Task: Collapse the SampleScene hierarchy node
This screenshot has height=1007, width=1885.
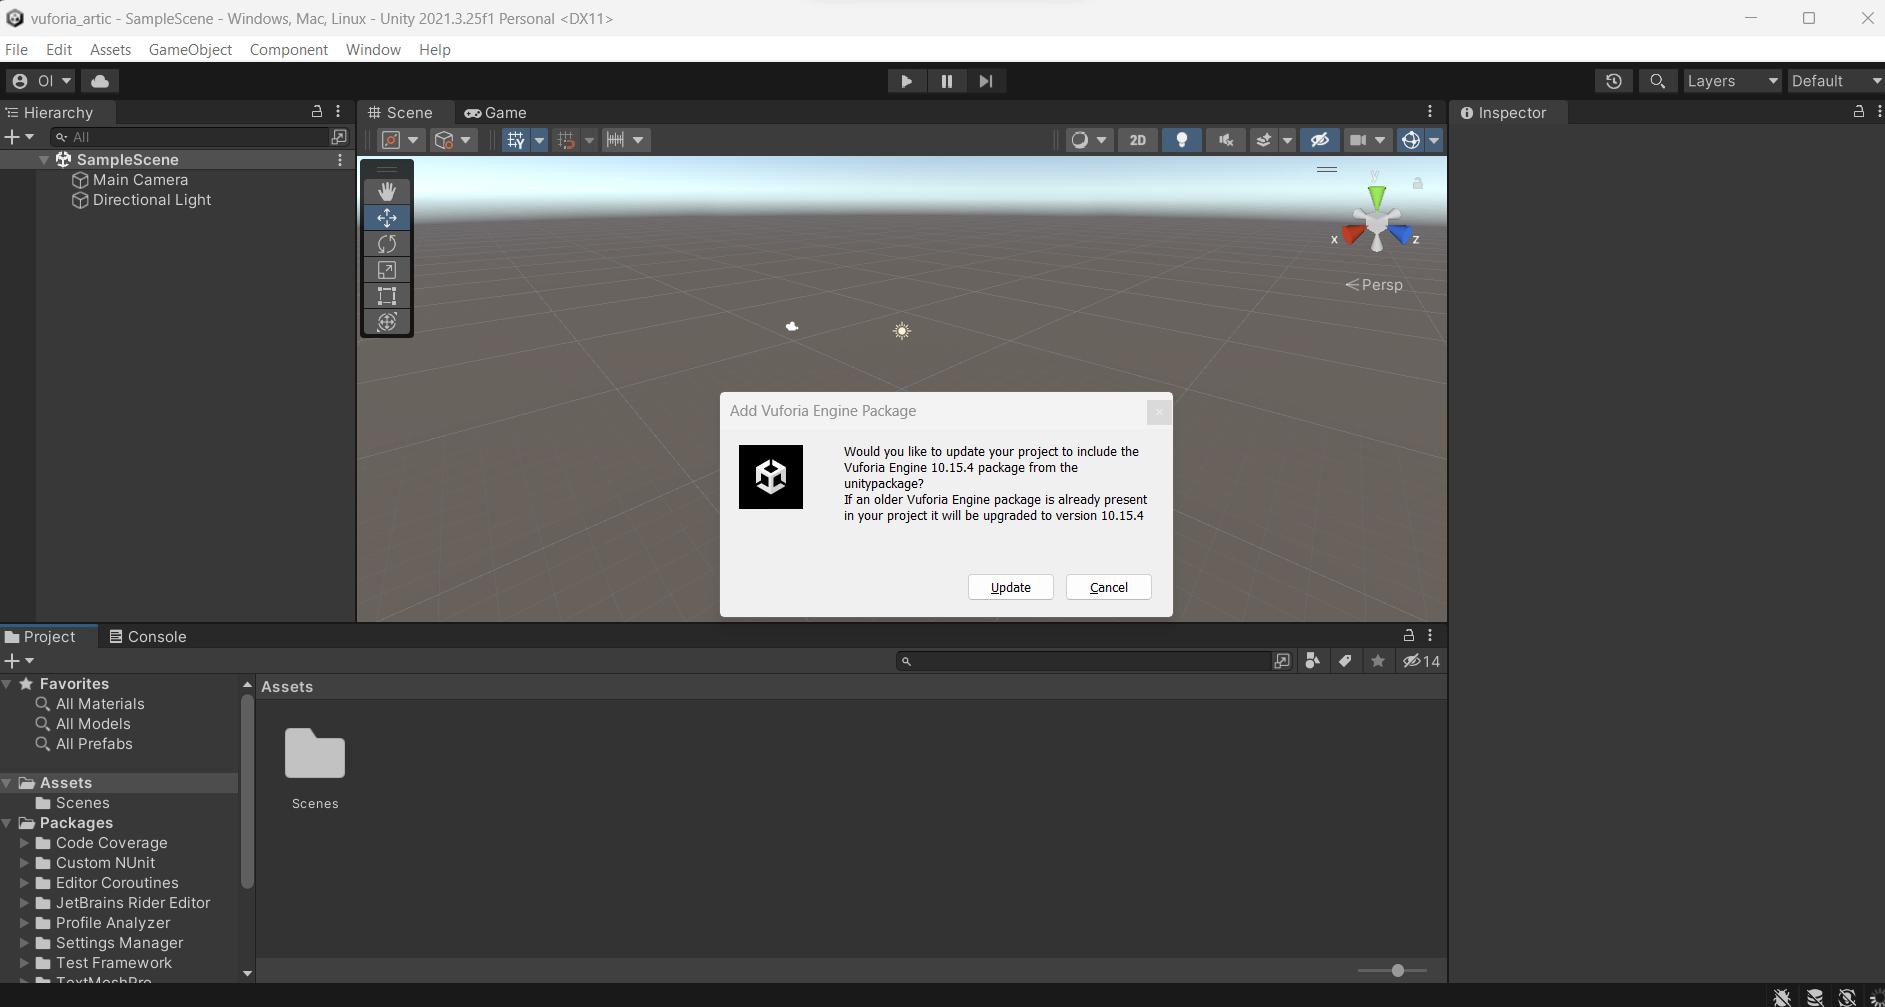Action: 44,160
